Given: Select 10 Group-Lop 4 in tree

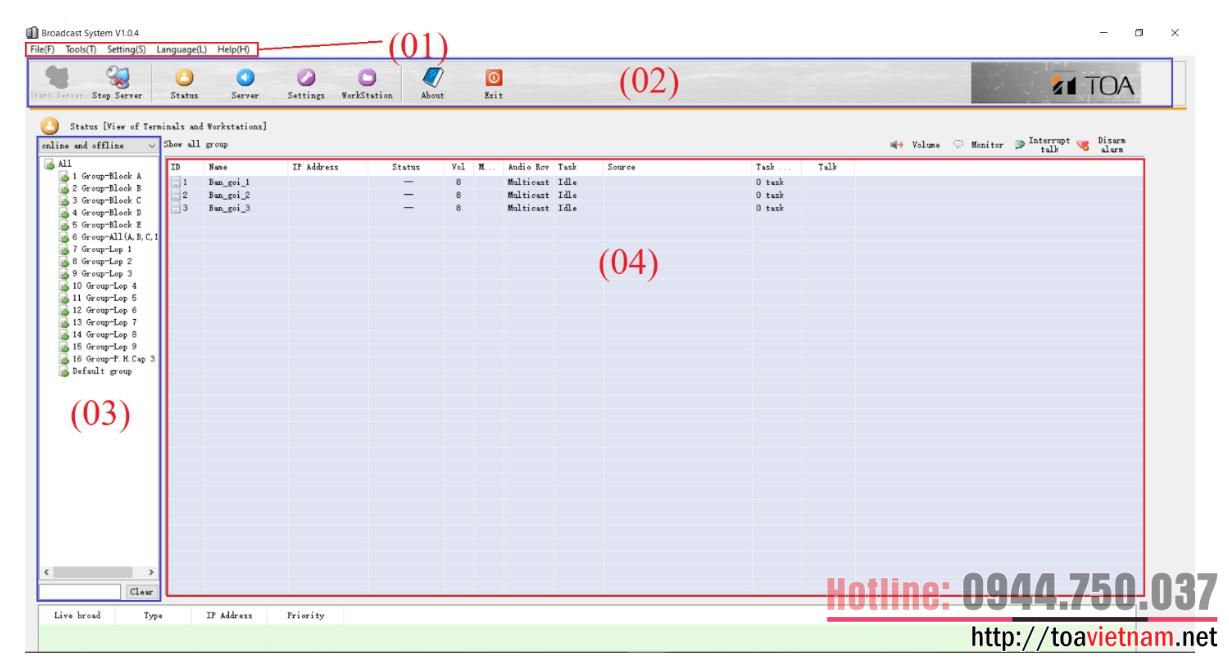Looking at the screenshot, I should click(x=104, y=285).
